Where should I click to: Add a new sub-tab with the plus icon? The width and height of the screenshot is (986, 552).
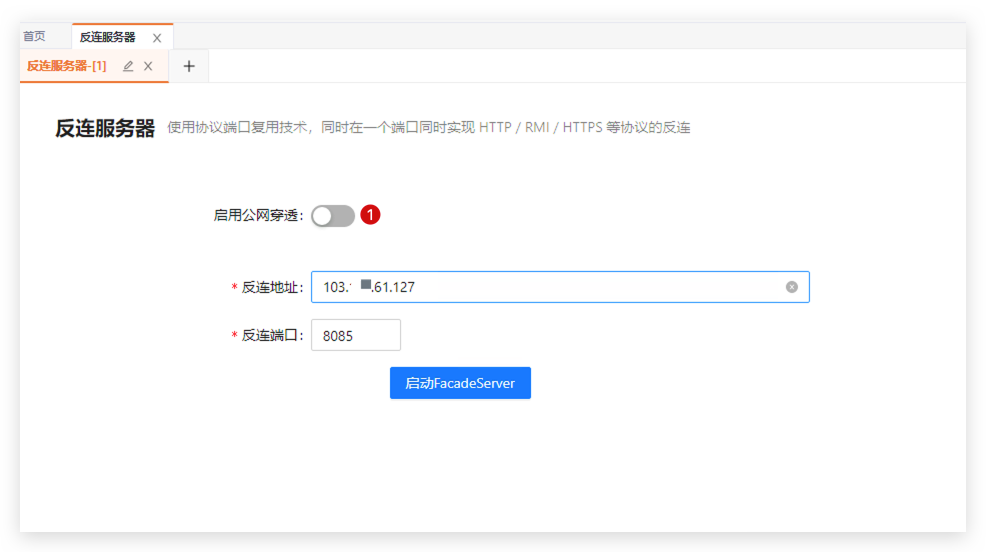point(189,66)
